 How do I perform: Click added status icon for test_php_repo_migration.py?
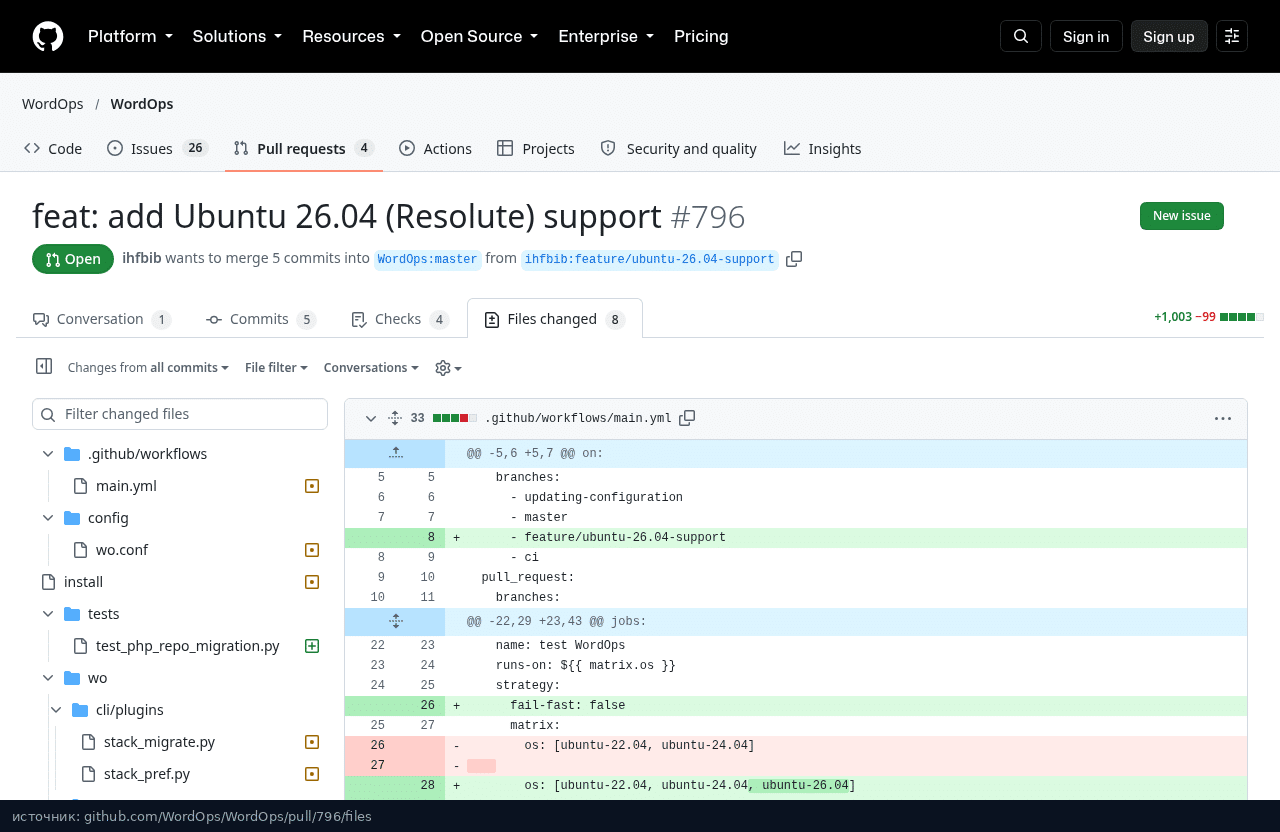(312, 646)
